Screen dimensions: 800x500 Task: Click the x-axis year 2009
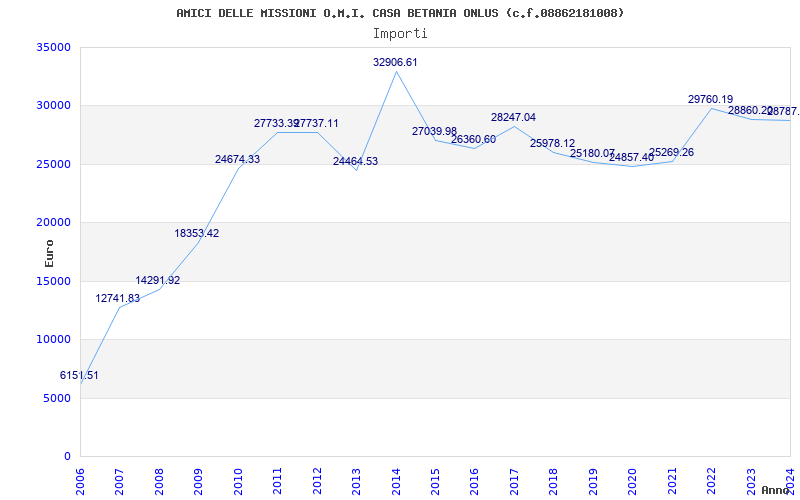pyautogui.click(x=198, y=481)
